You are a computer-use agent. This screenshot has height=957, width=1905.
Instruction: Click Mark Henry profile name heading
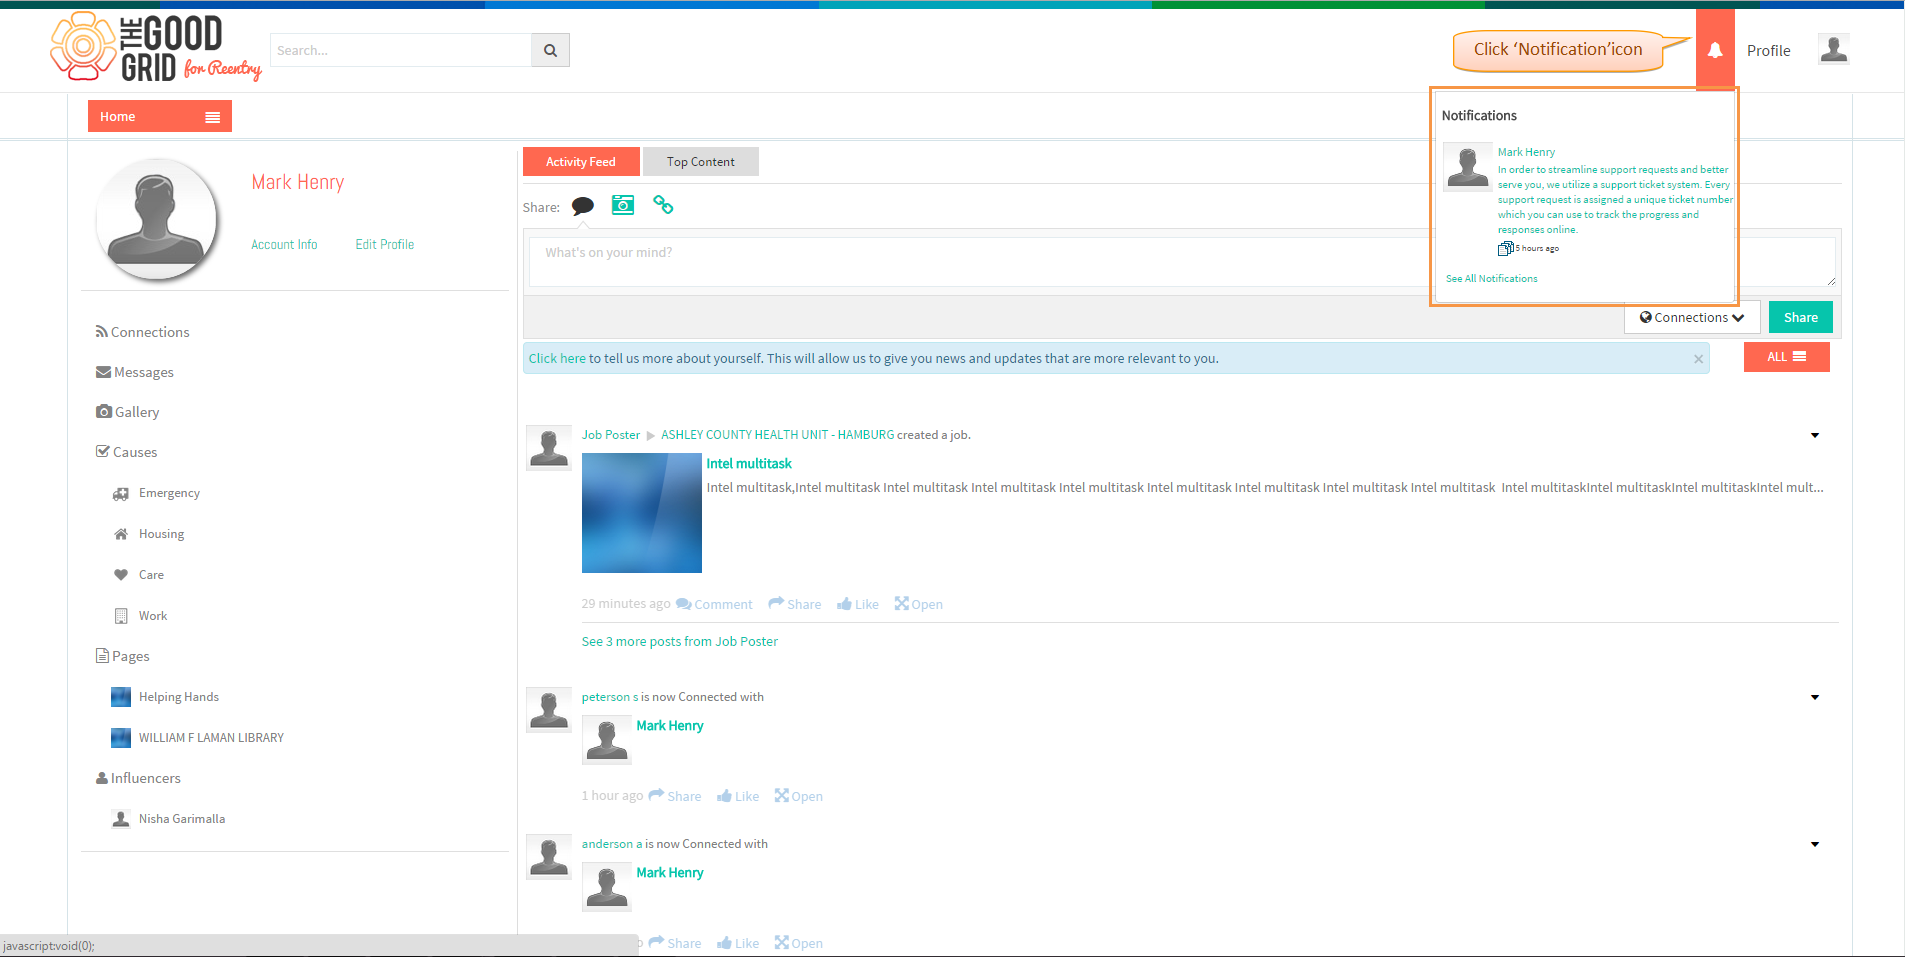coord(298,182)
